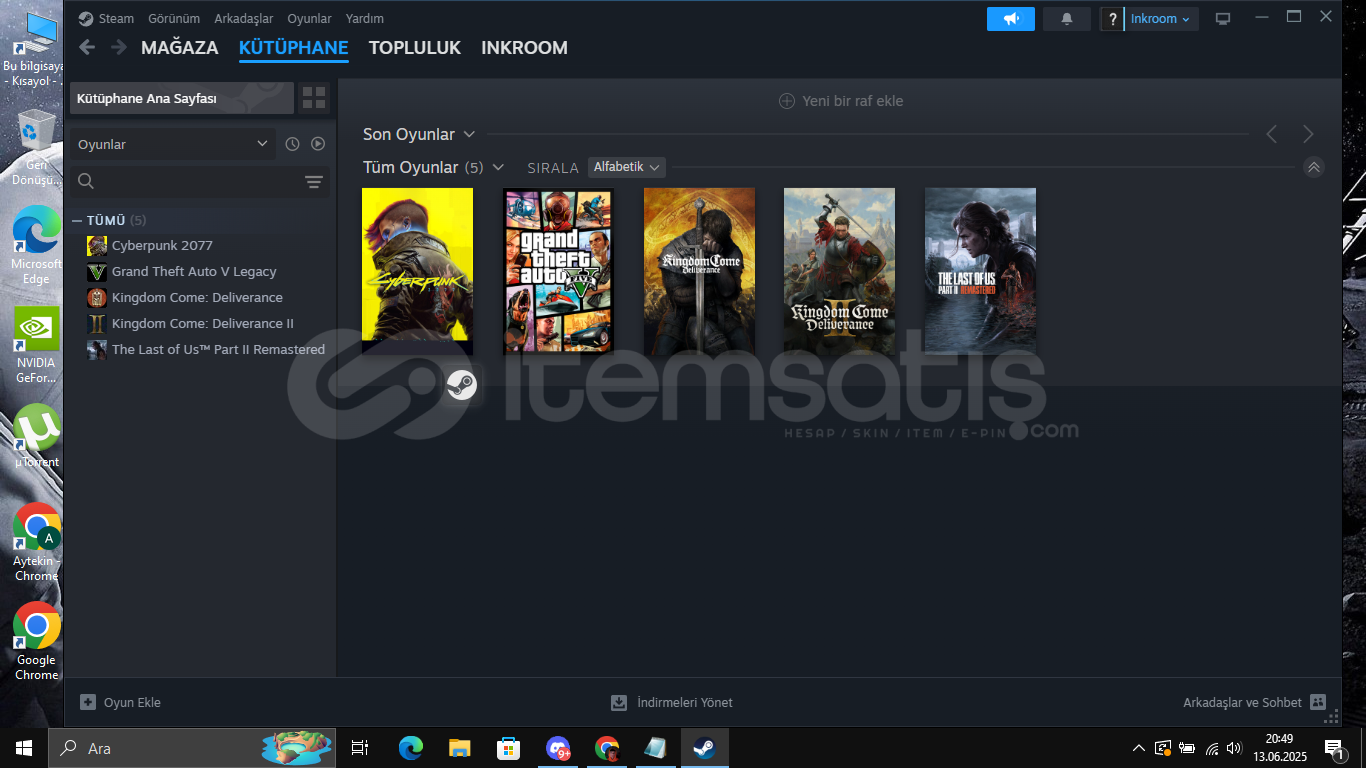The image size is (1366, 768).
Task: Select Kingdom Come: Deliverance II cover
Action: [x=839, y=270]
